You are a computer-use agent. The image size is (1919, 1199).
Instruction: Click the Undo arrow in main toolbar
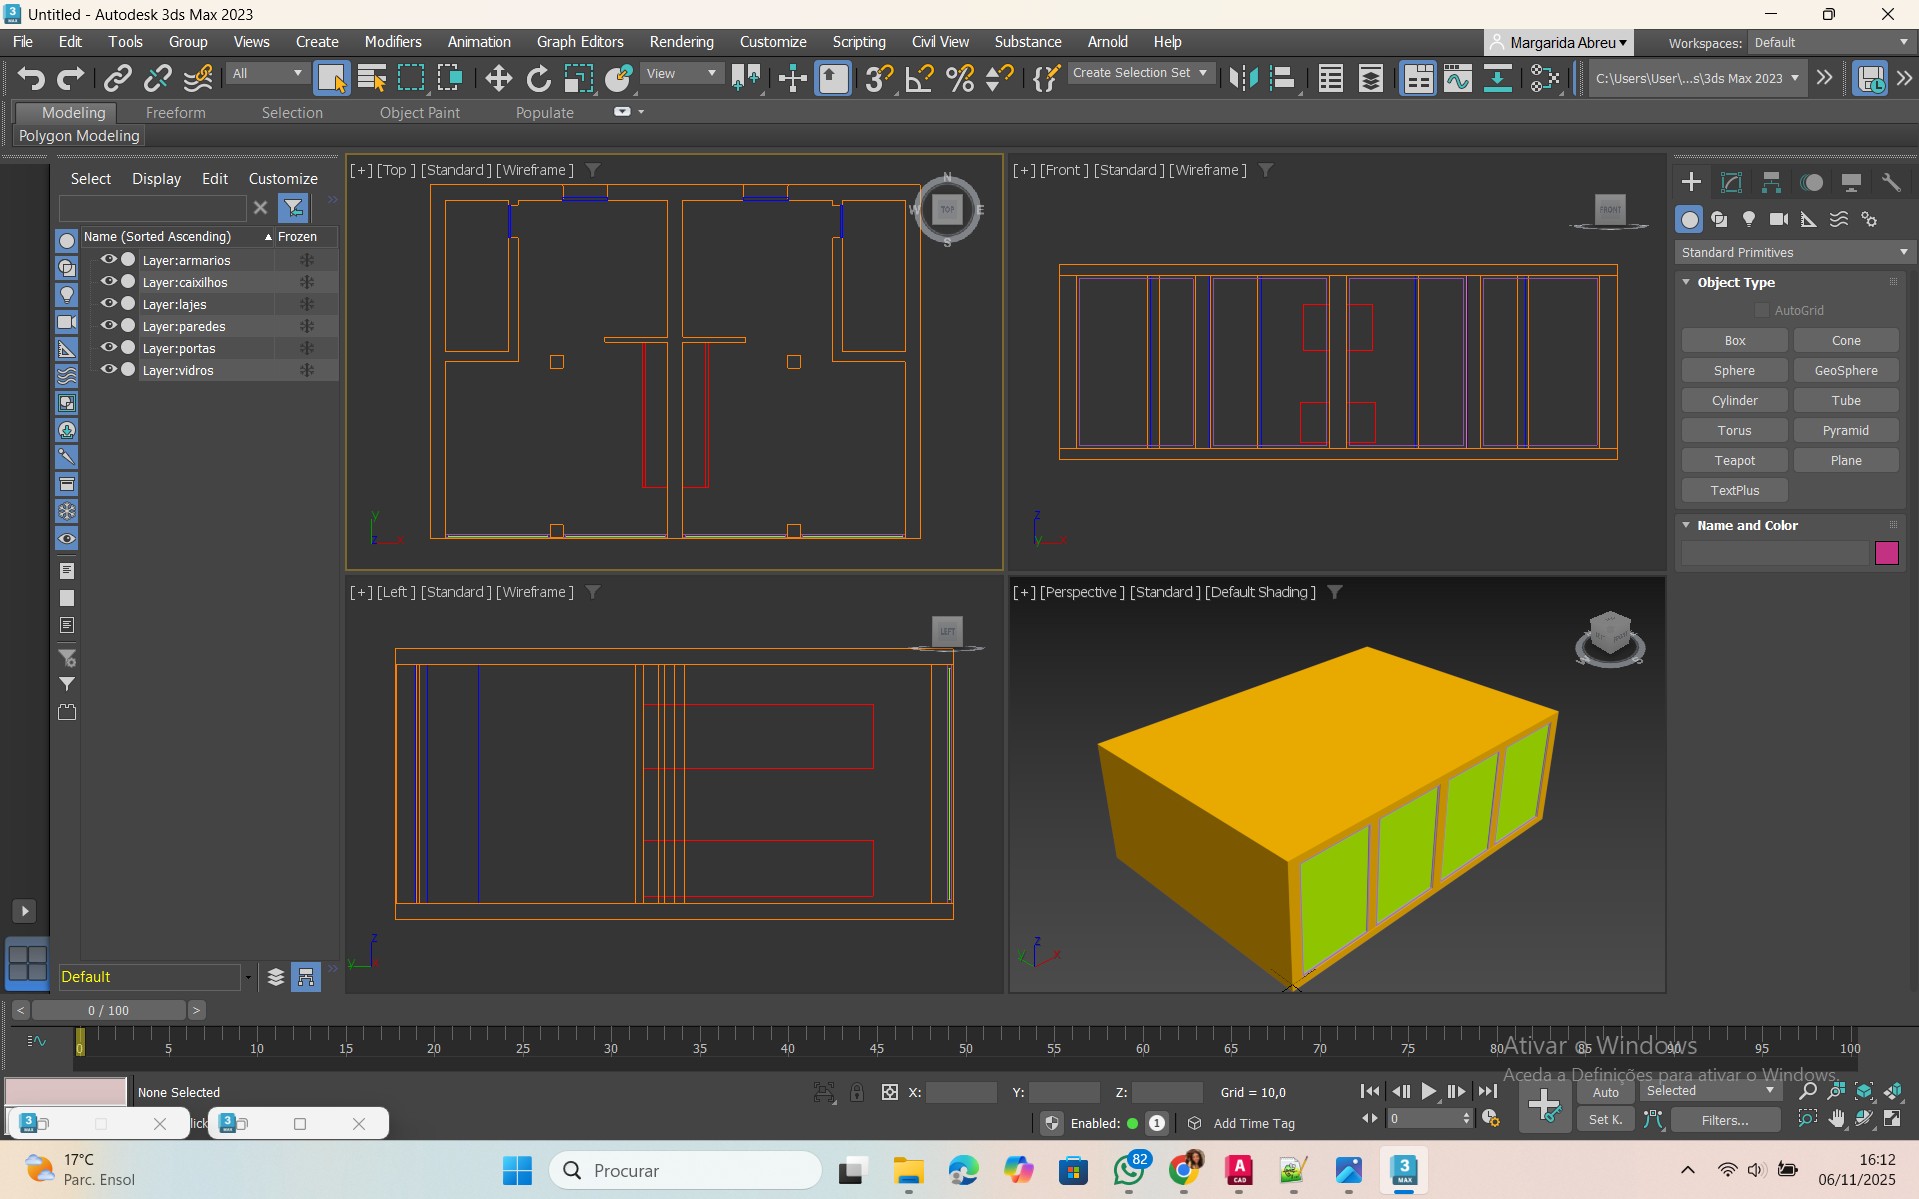click(31, 78)
